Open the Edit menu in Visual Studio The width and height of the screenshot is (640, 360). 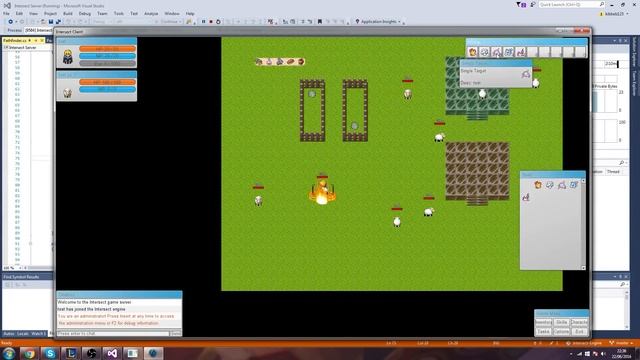point(19,13)
